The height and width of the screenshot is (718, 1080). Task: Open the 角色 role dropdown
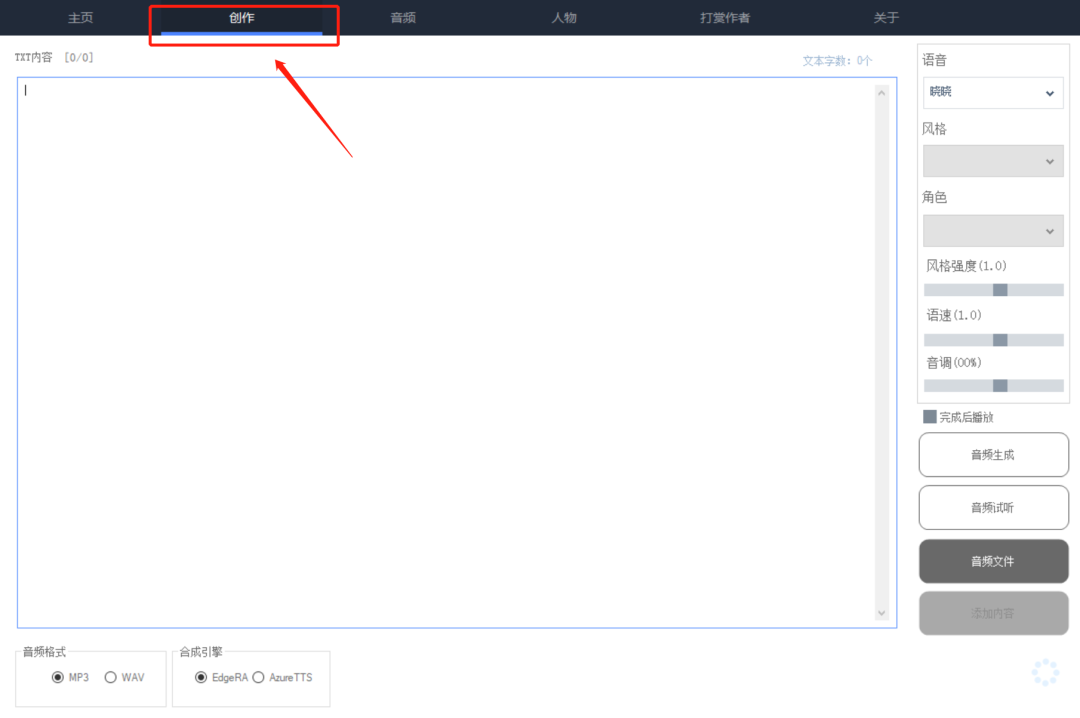(993, 231)
